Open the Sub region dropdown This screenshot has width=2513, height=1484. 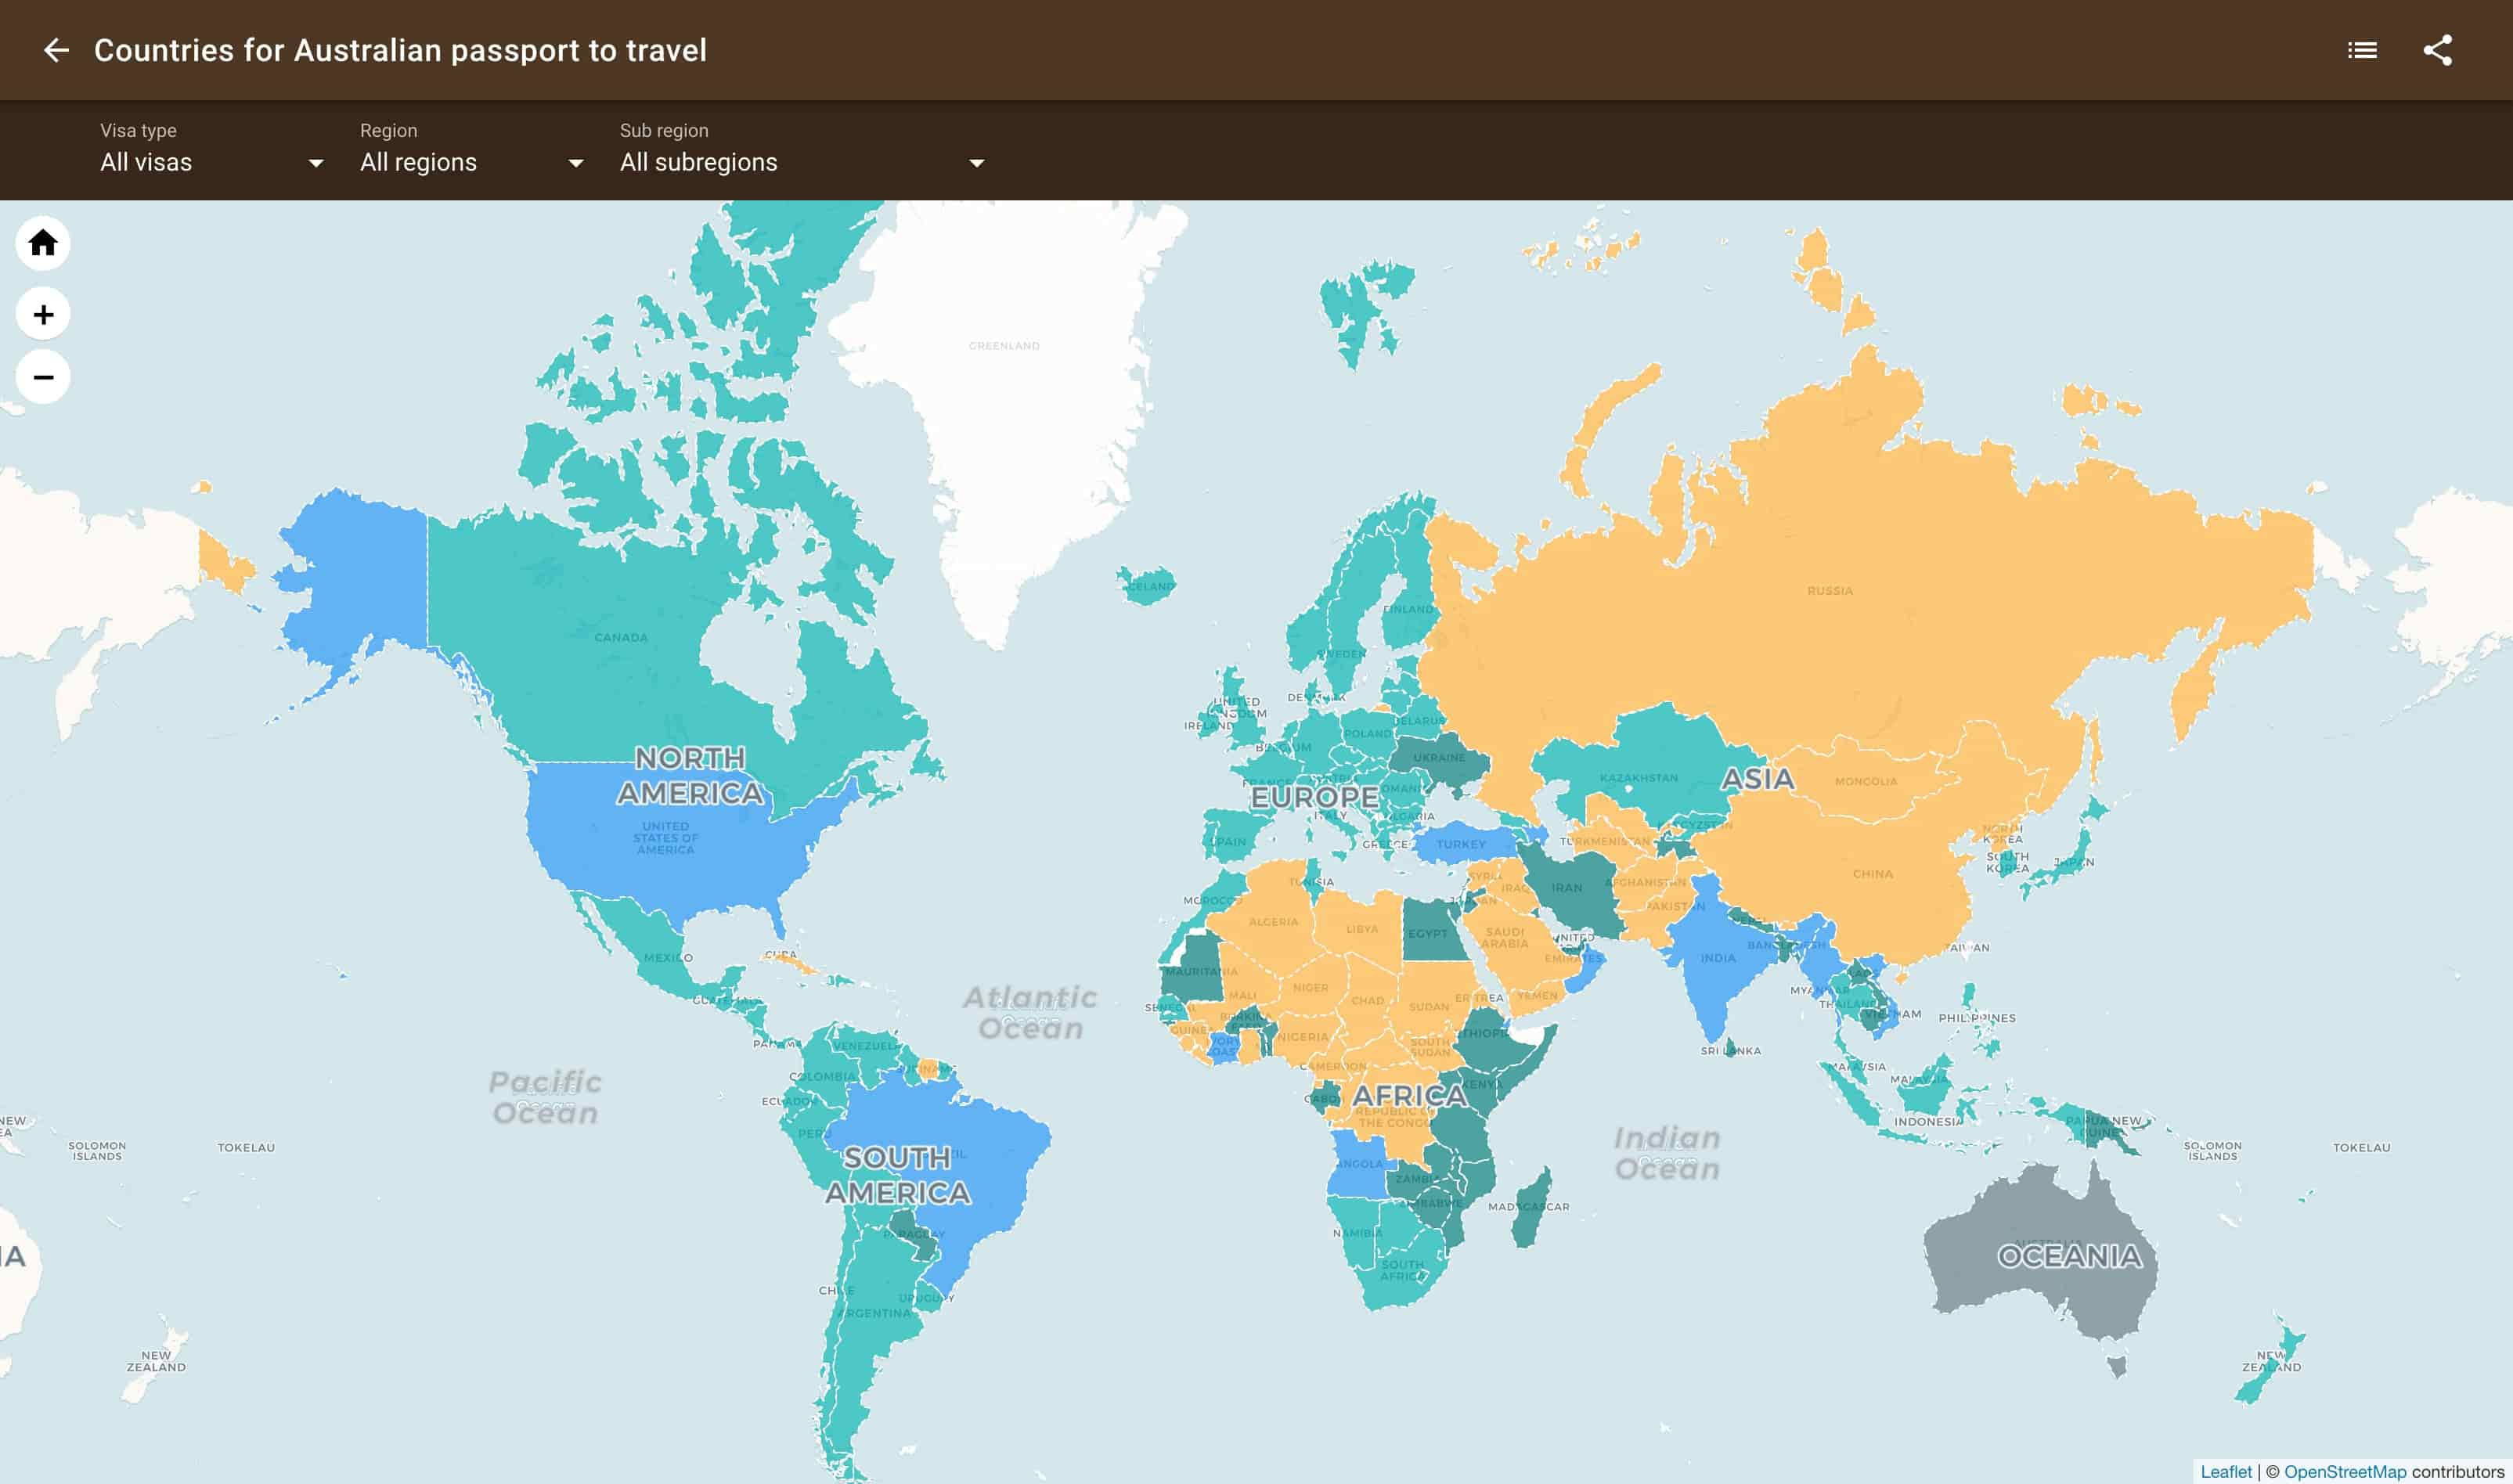[801, 162]
